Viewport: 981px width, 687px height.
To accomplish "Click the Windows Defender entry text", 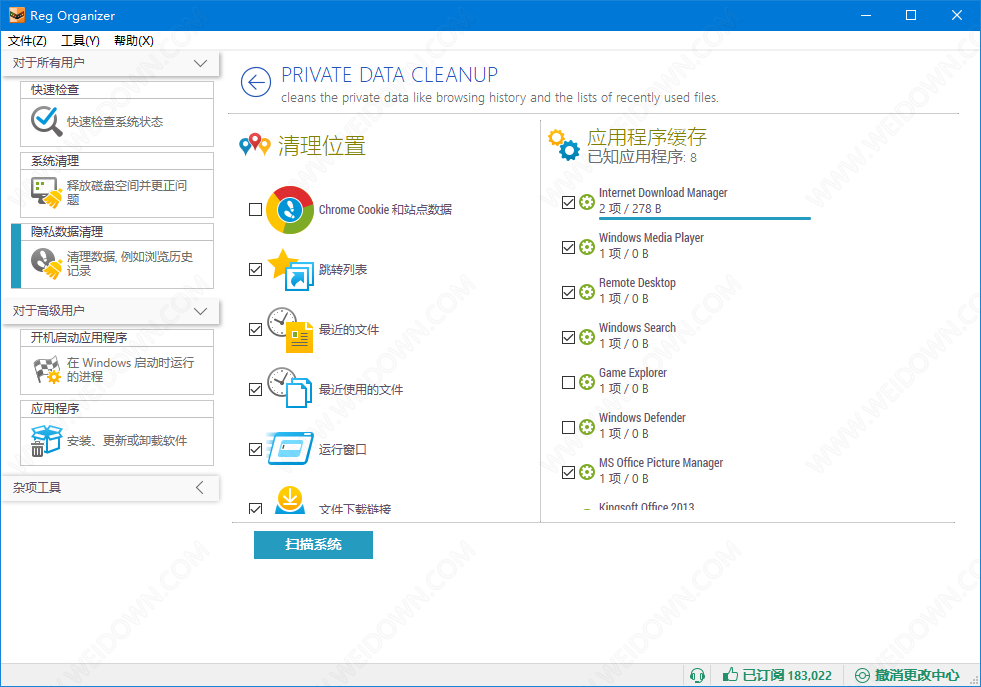I will pos(642,417).
